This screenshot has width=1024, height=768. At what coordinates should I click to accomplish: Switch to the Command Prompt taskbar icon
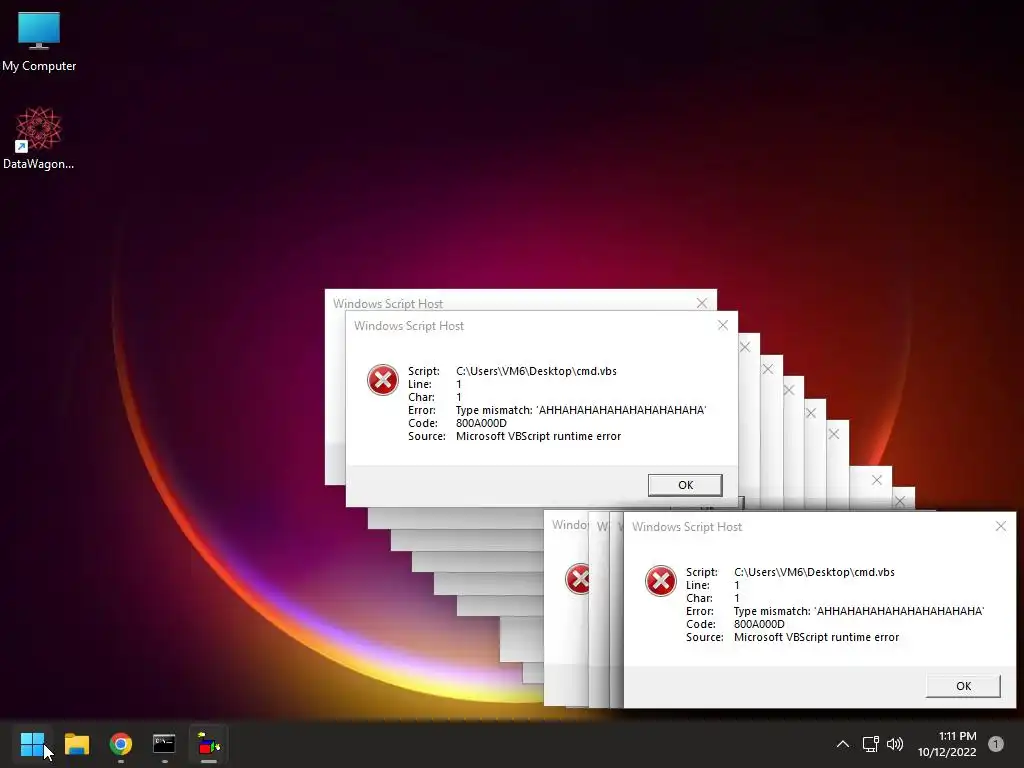click(x=164, y=744)
